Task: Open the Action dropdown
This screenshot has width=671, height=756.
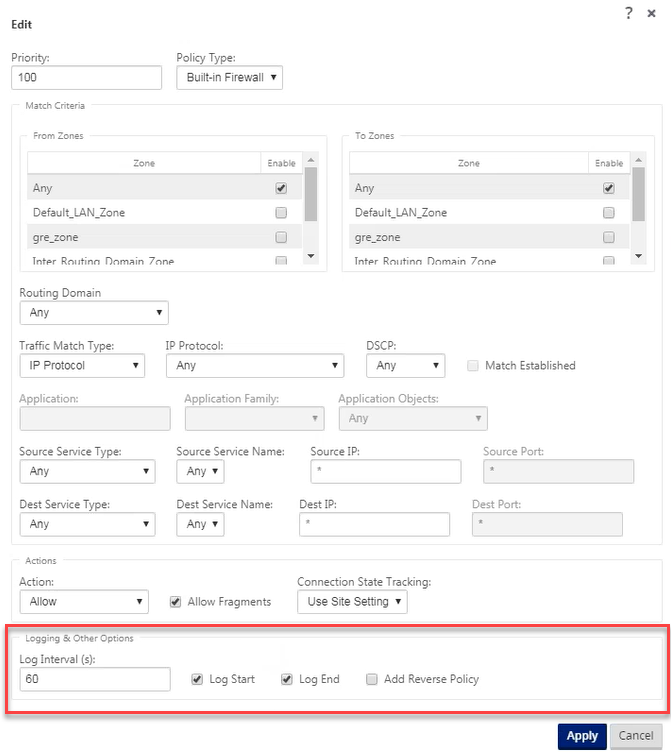Action: click(x=84, y=602)
